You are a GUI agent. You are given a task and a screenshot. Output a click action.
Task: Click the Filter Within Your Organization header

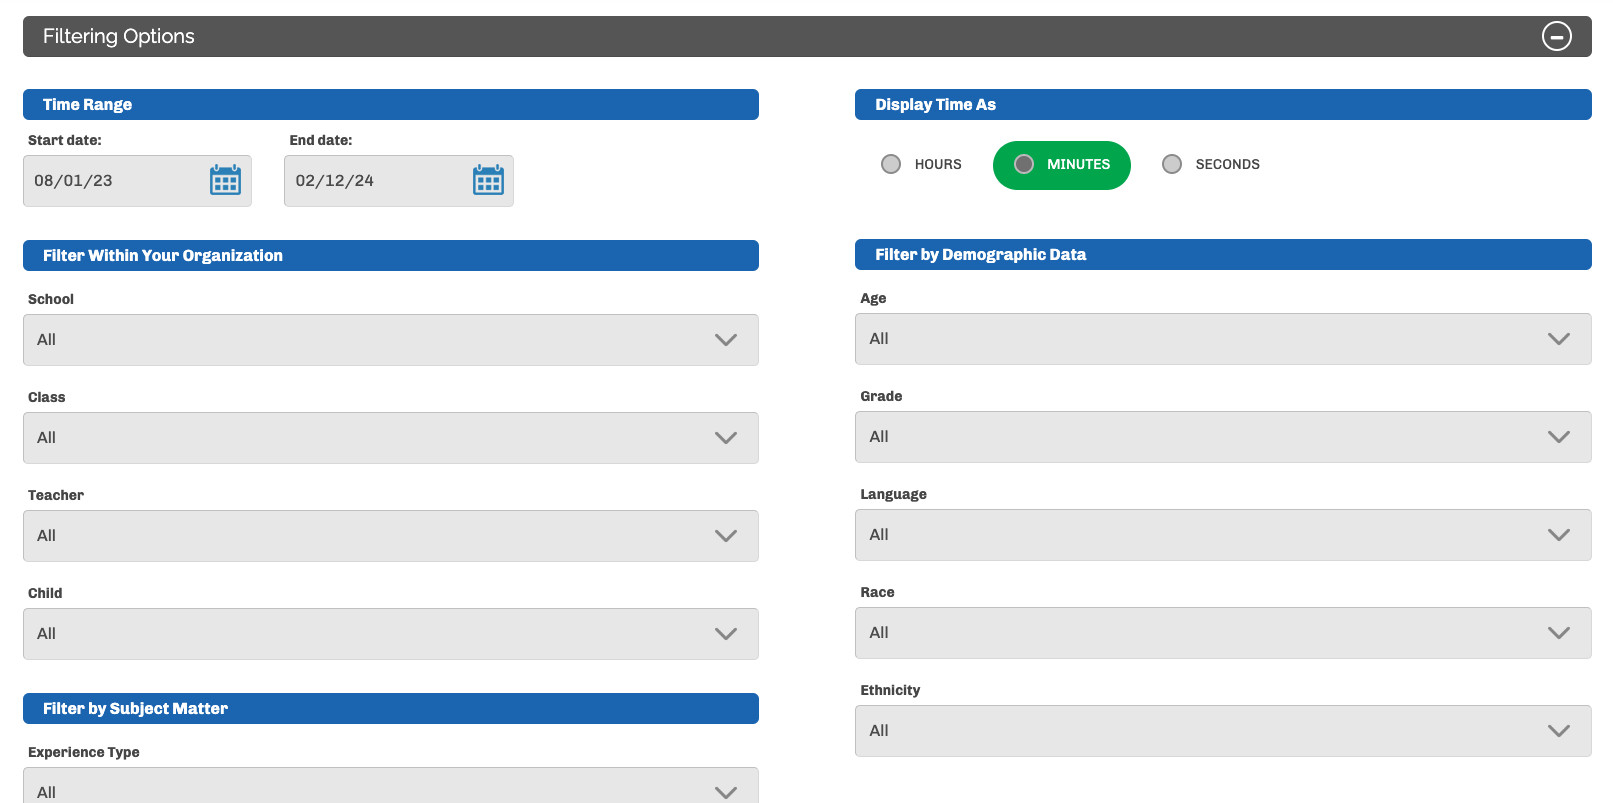click(x=391, y=255)
